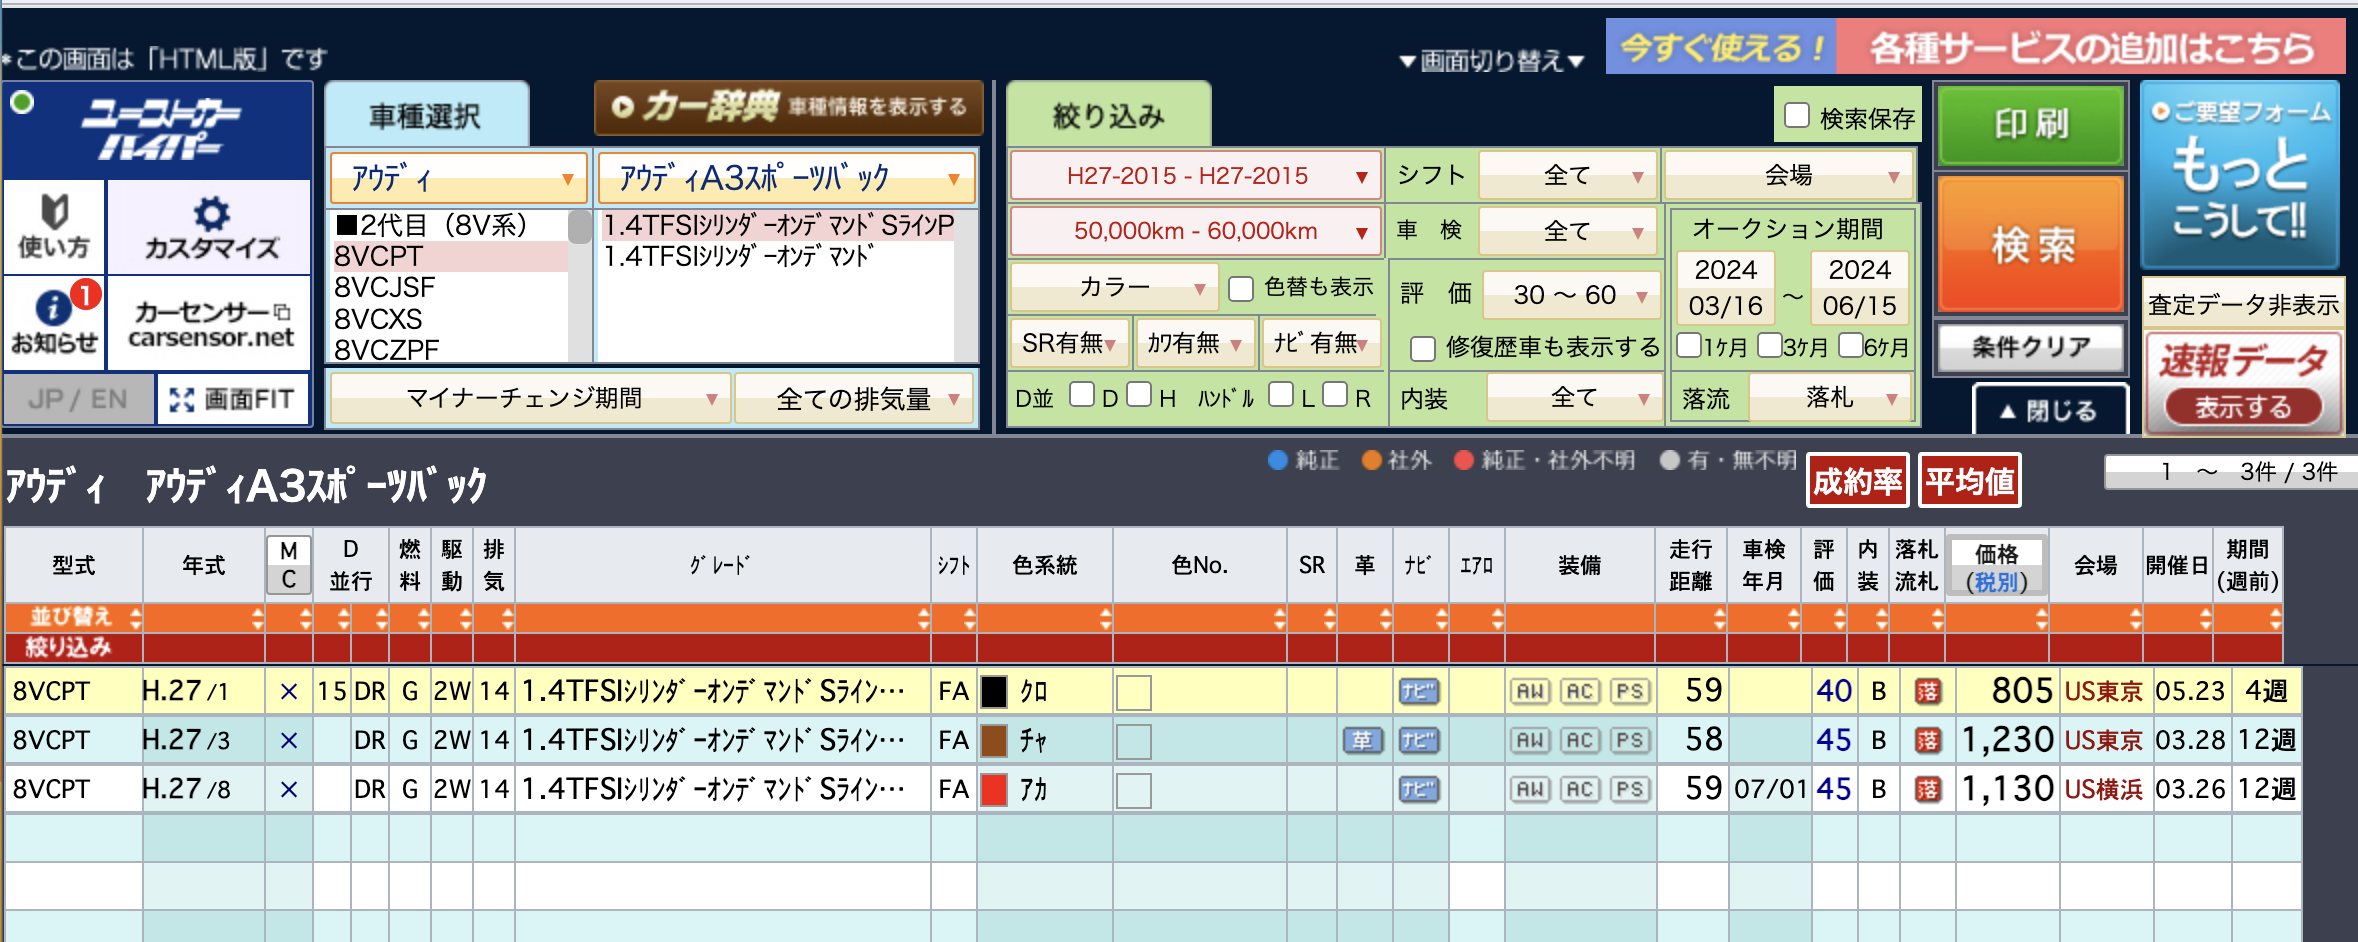Click auction start date 2024 03/16 field
The image size is (2358, 942).
point(1726,287)
